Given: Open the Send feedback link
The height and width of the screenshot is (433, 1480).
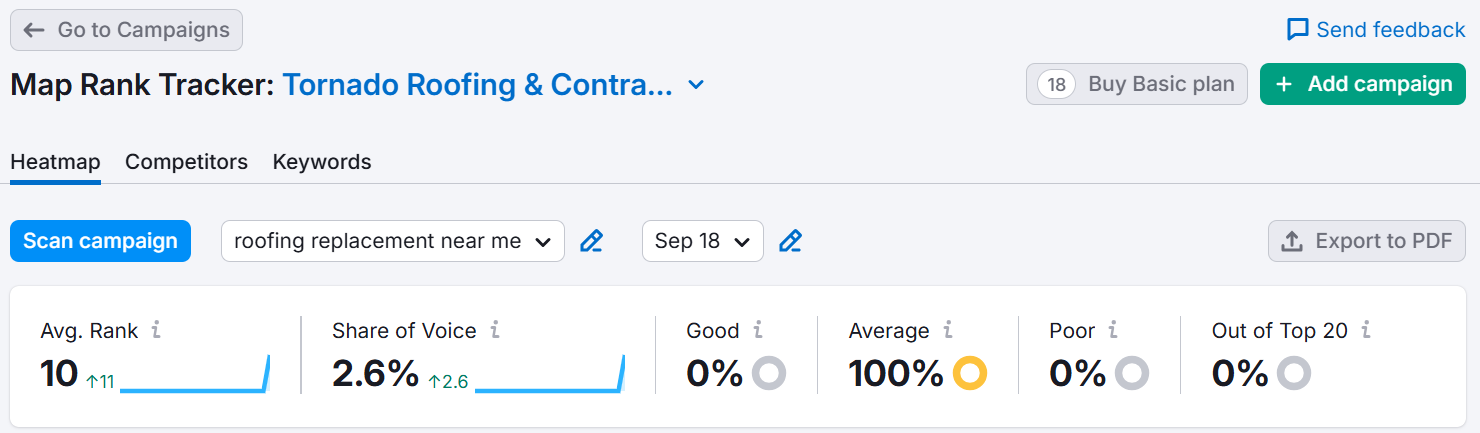Looking at the screenshot, I should tap(1376, 30).
